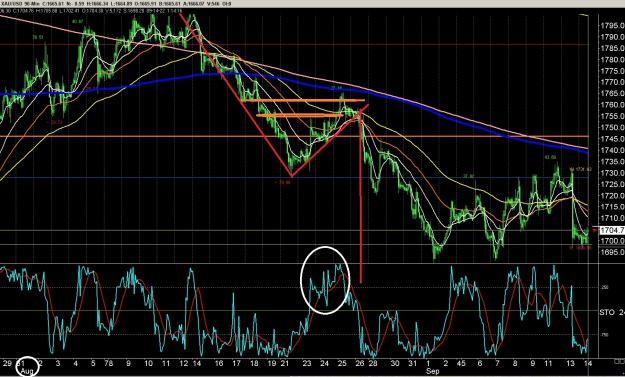Click the 1765.0 price axis label
625x377 pixels.
coord(613,94)
